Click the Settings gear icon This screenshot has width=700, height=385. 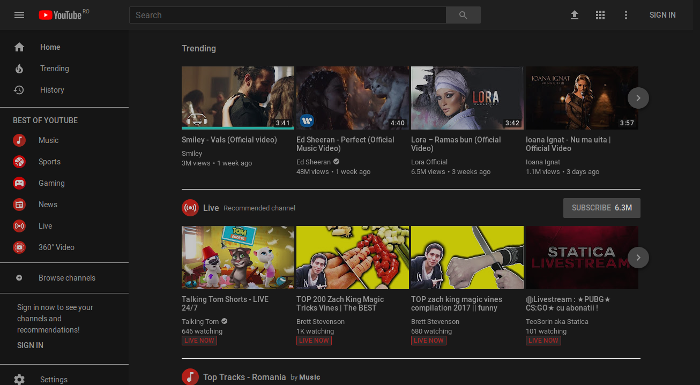pos(19,379)
